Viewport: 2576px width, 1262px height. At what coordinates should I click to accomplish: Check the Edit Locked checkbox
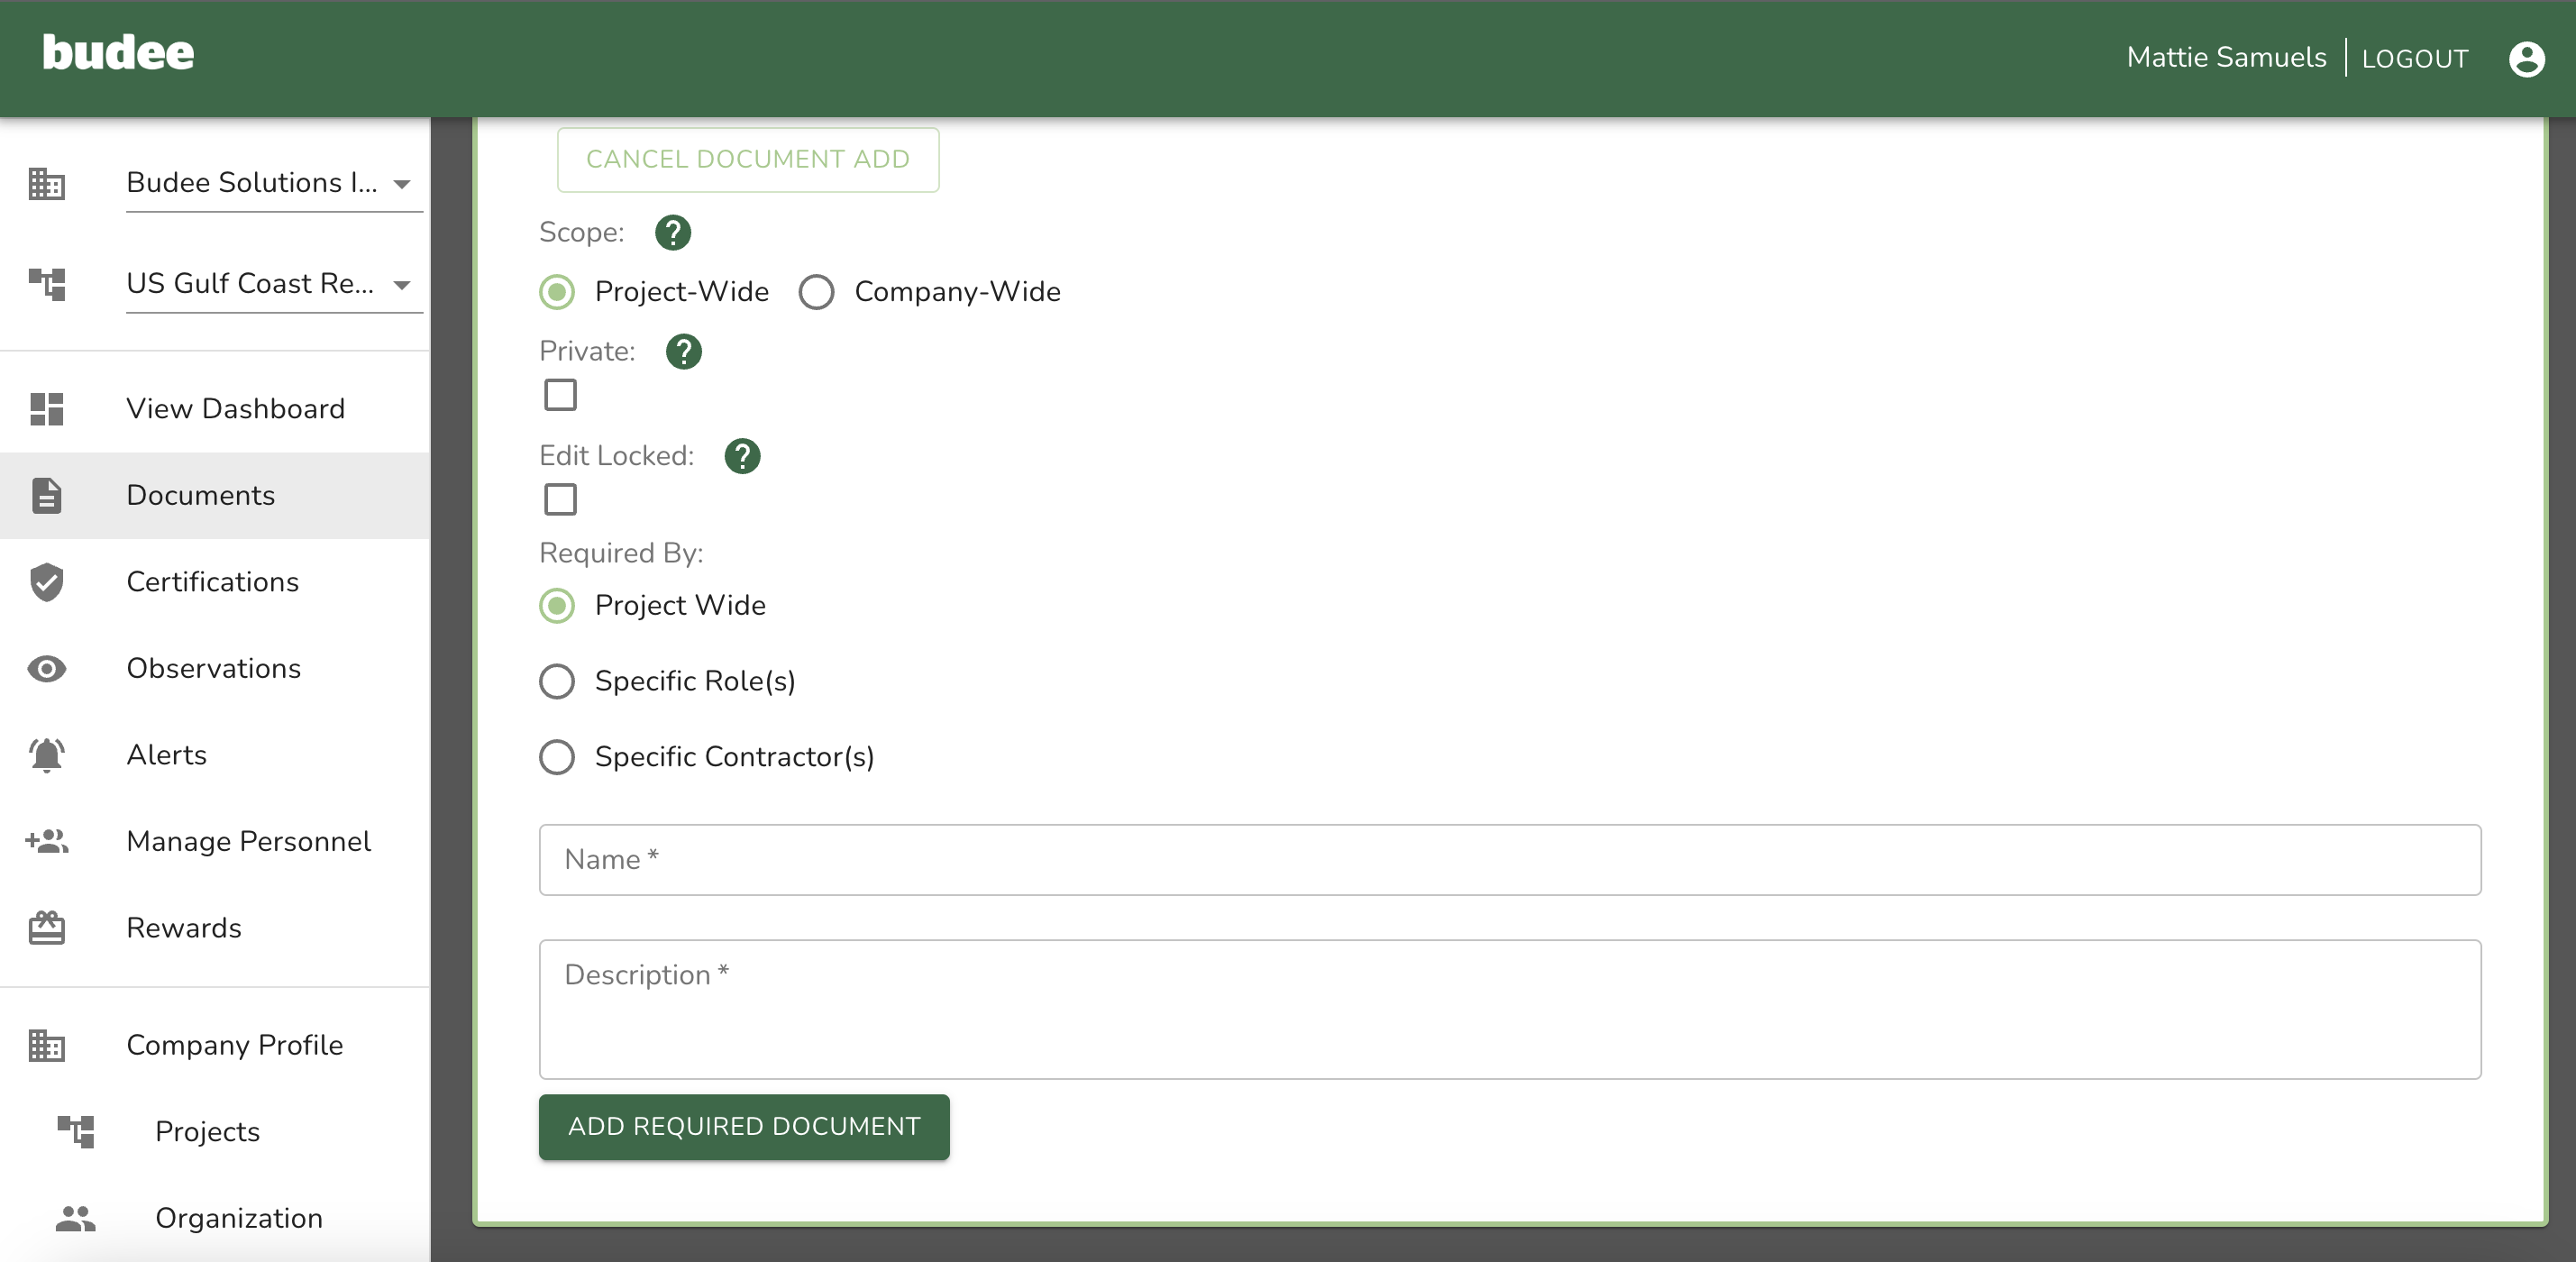coord(560,499)
